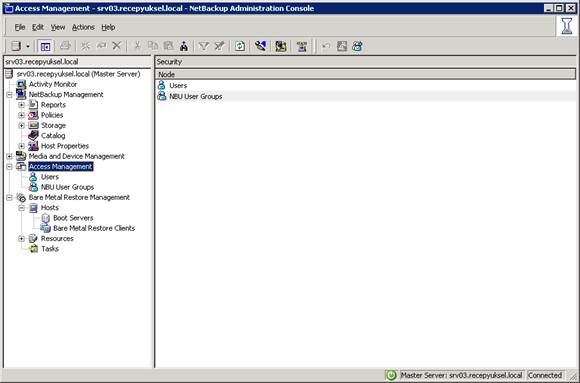Click the Boot Servers icon in tree

coord(45,218)
